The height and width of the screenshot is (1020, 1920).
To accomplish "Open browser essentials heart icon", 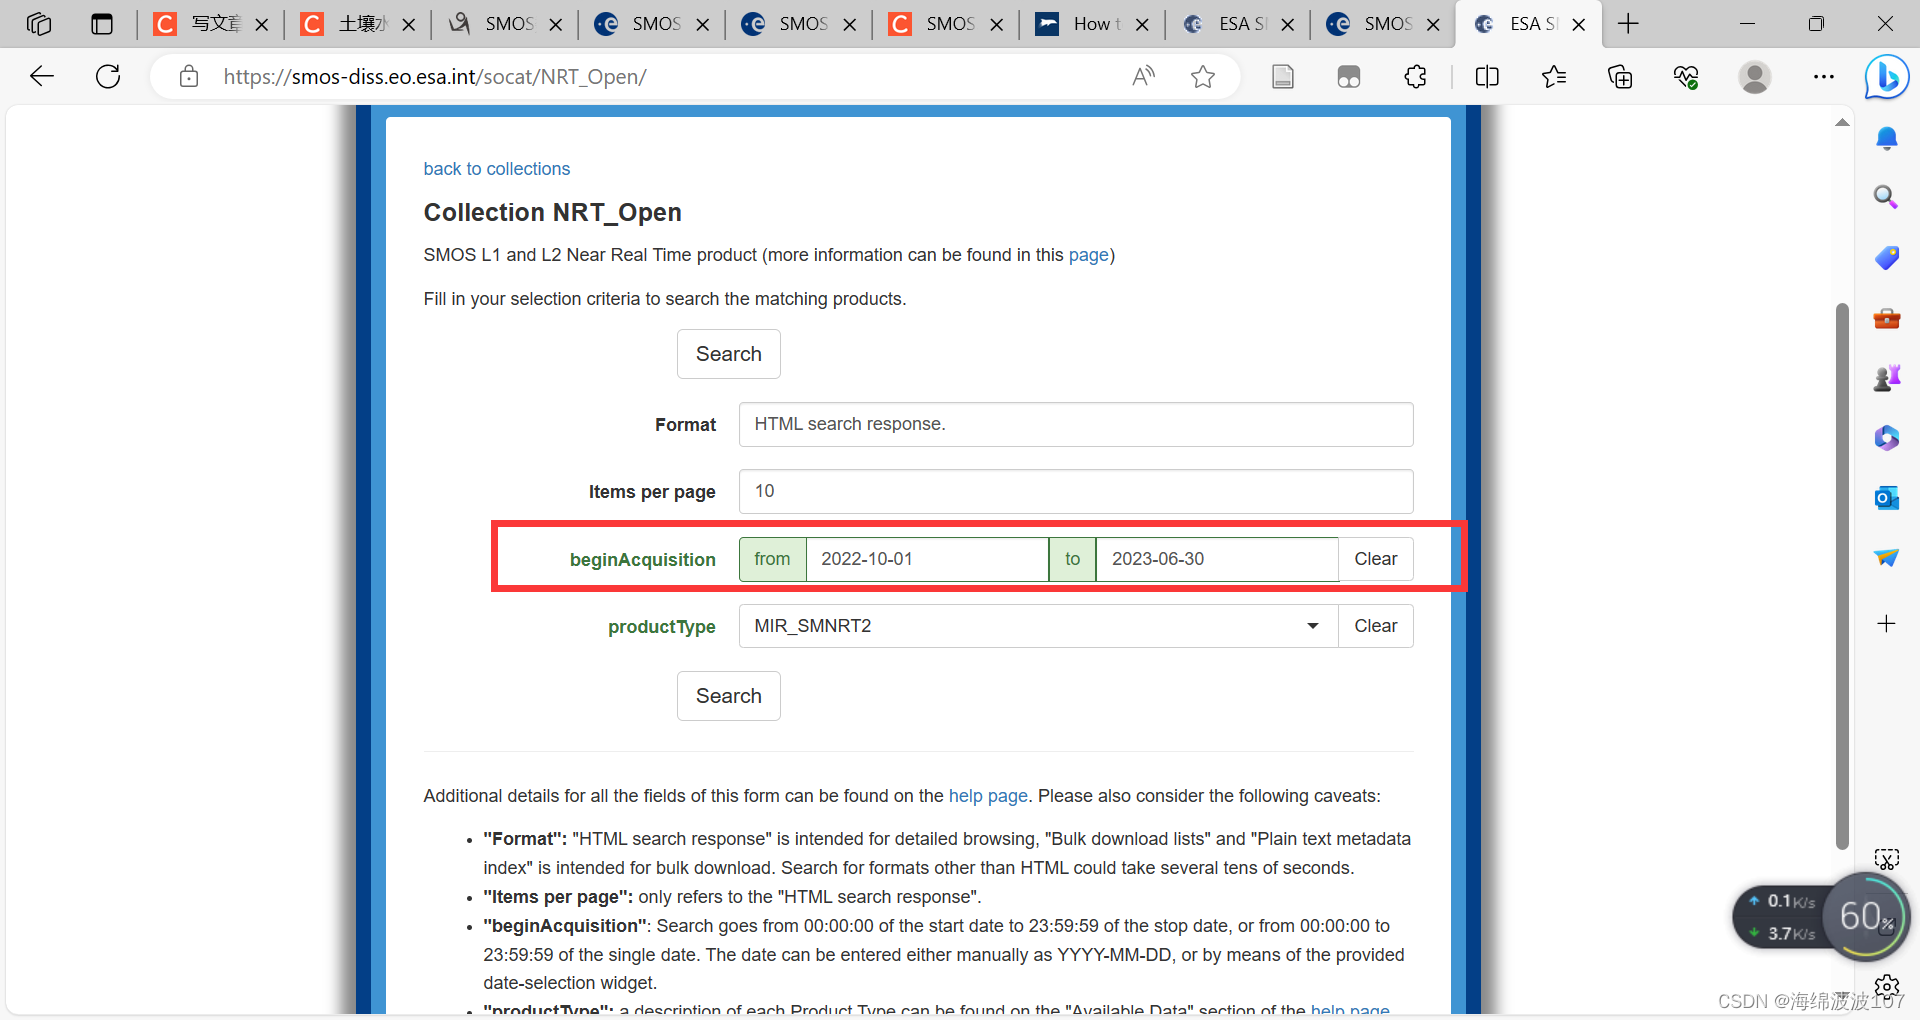I will coord(1686,76).
